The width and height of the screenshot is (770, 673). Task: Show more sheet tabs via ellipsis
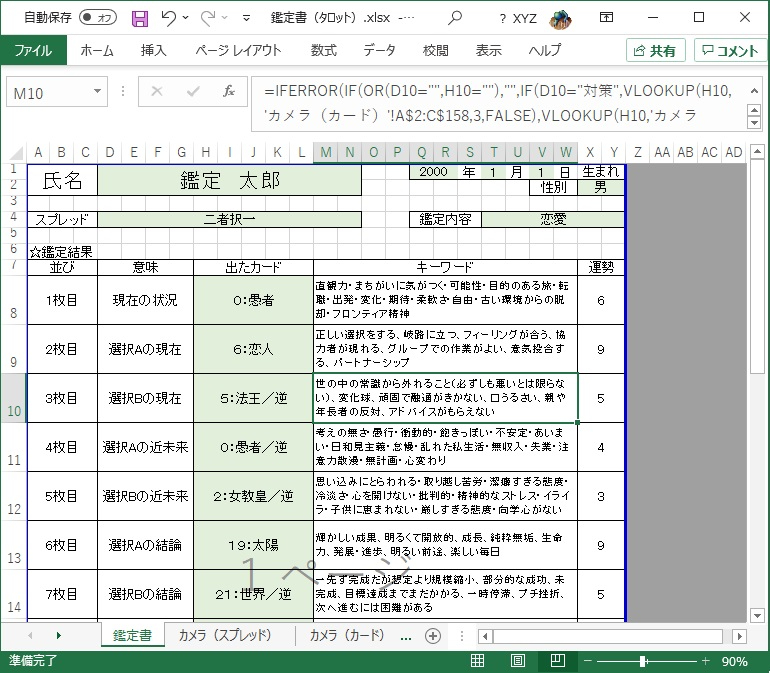pos(406,638)
